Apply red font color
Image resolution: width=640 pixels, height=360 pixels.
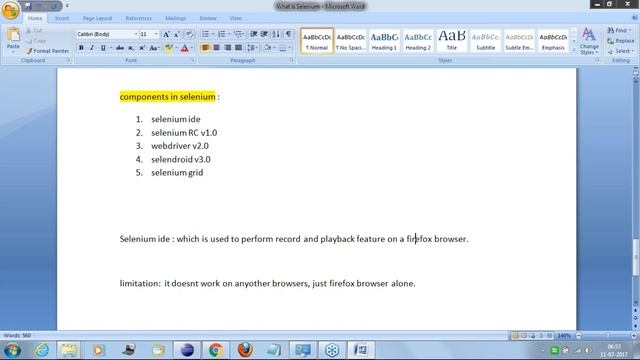184,48
